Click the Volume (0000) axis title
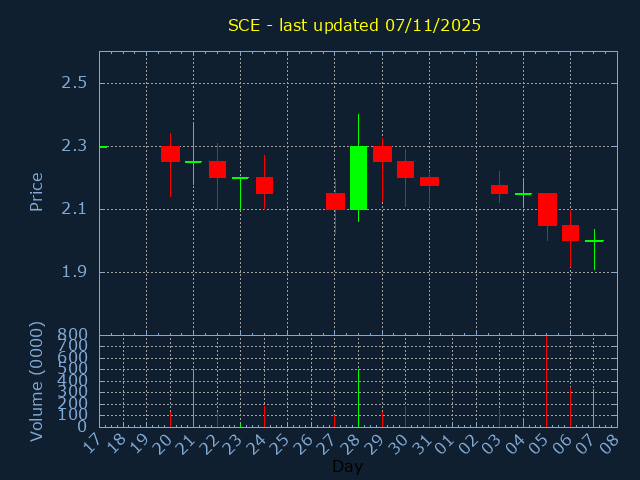 pos(37,381)
